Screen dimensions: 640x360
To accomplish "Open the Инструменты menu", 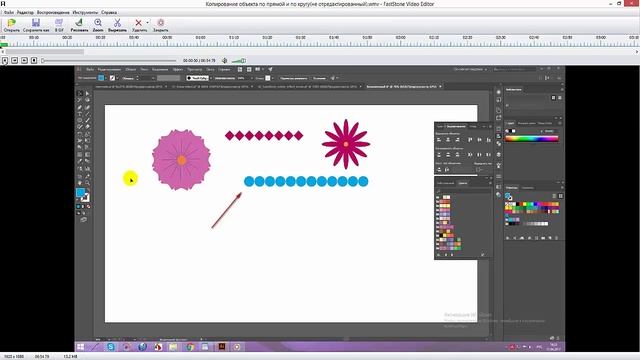I will click(x=85, y=12).
